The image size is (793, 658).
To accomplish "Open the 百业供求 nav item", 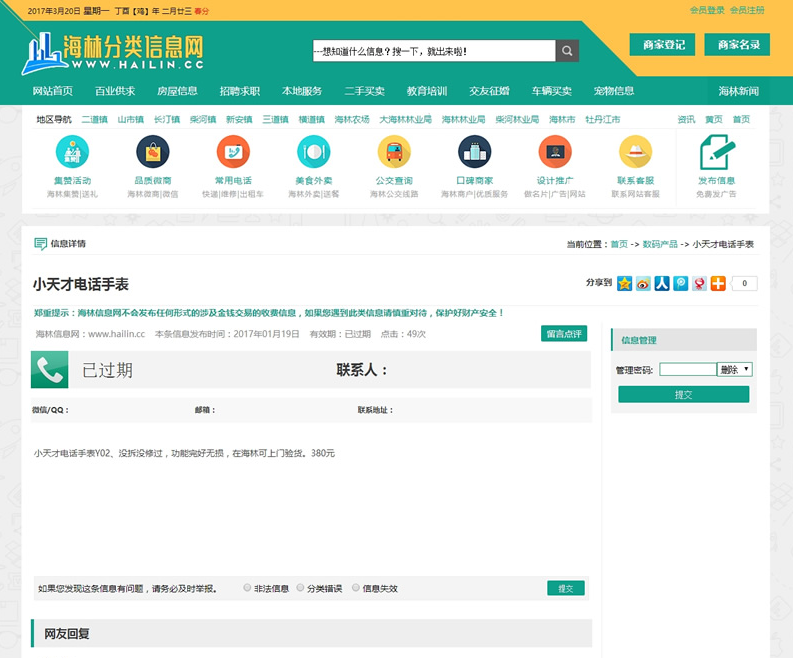I will (x=115, y=91).
